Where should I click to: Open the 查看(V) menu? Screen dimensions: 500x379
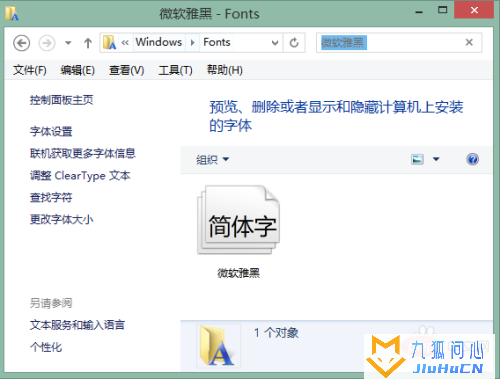pyautogui.click(x=127, y=70)
